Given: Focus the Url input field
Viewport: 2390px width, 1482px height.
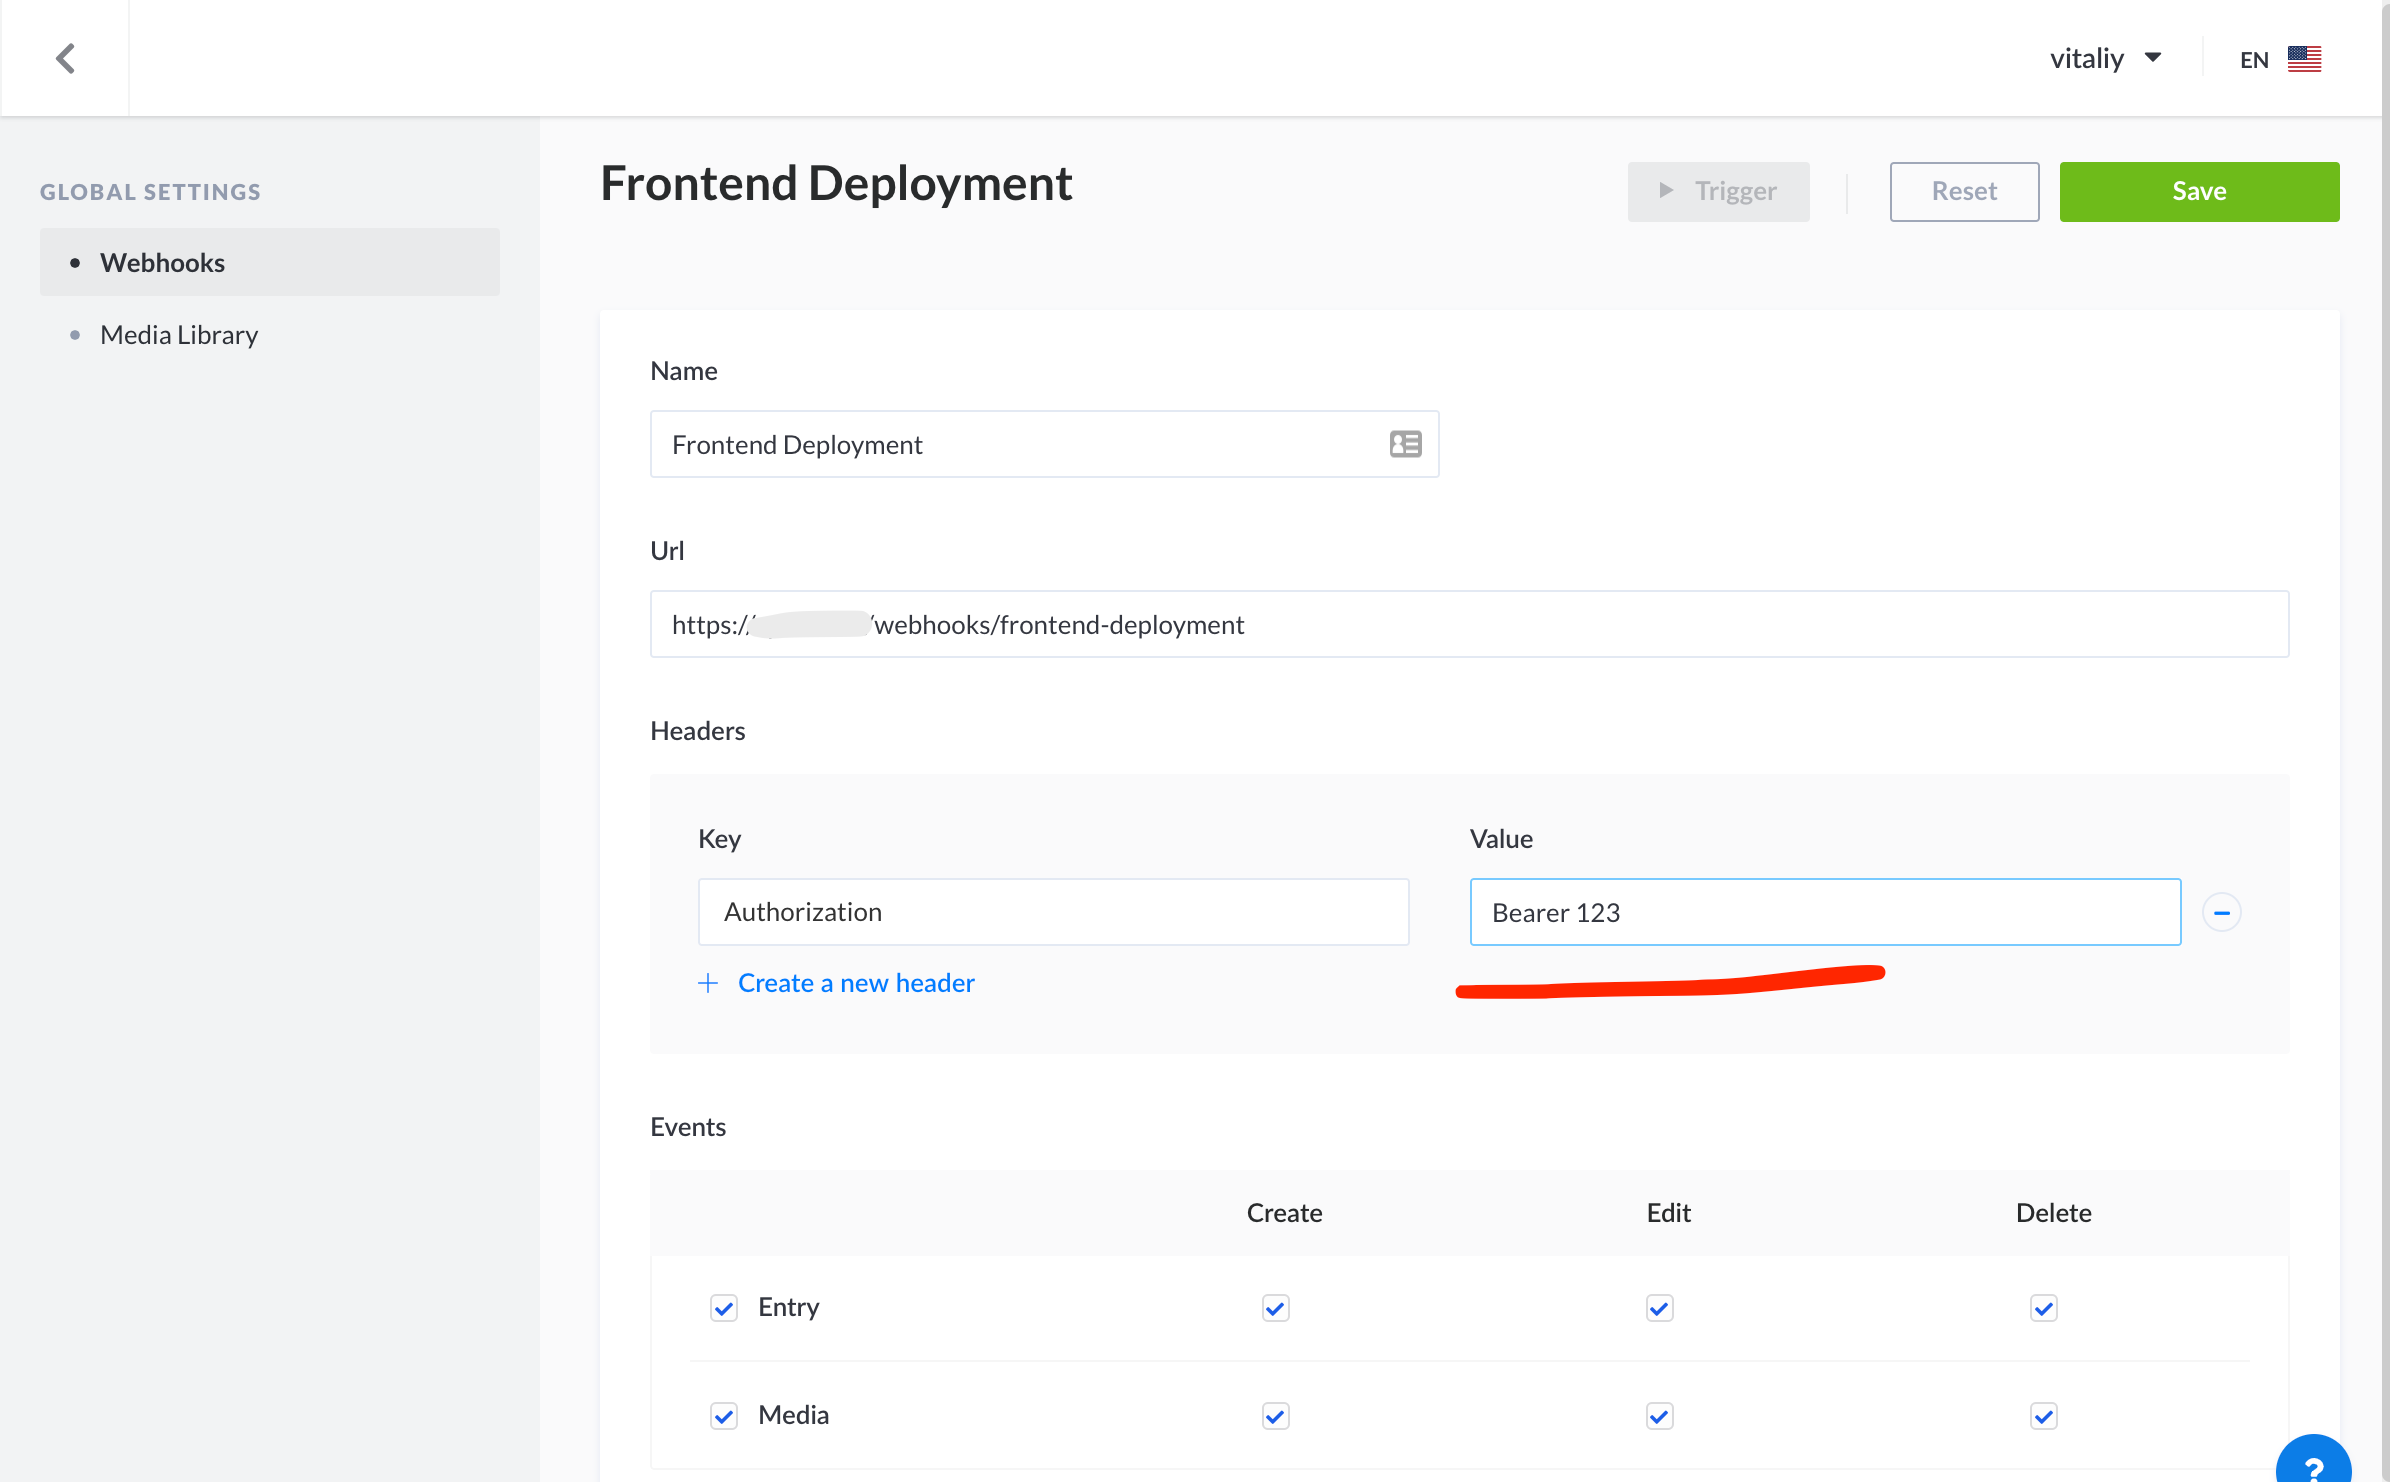Looking at the screenshot, I should (1468, 624).
